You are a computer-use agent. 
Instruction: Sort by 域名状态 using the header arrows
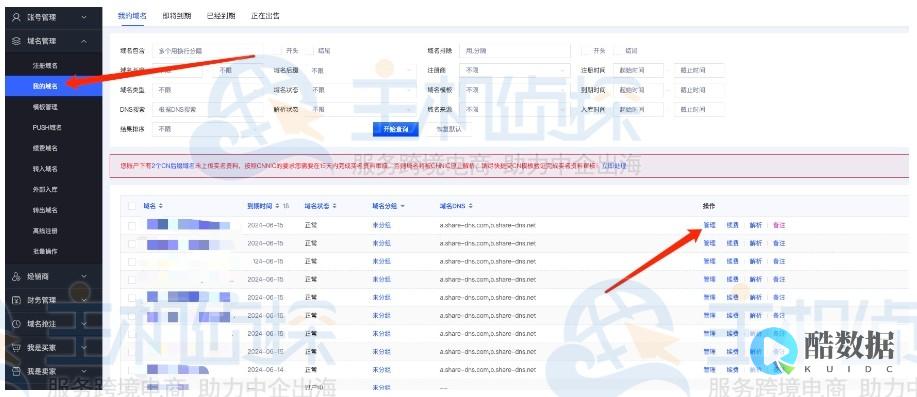point(334,206)
